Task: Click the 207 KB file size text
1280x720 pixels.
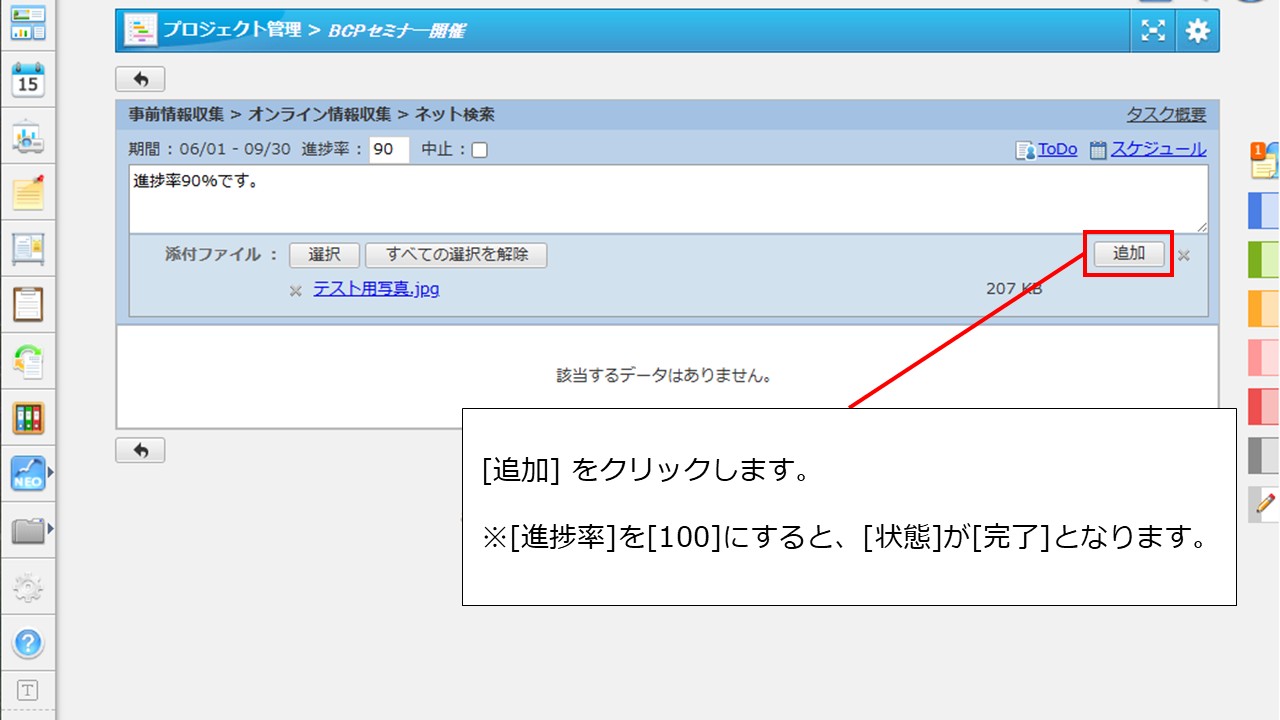Action: click(x=1014, y=289)
